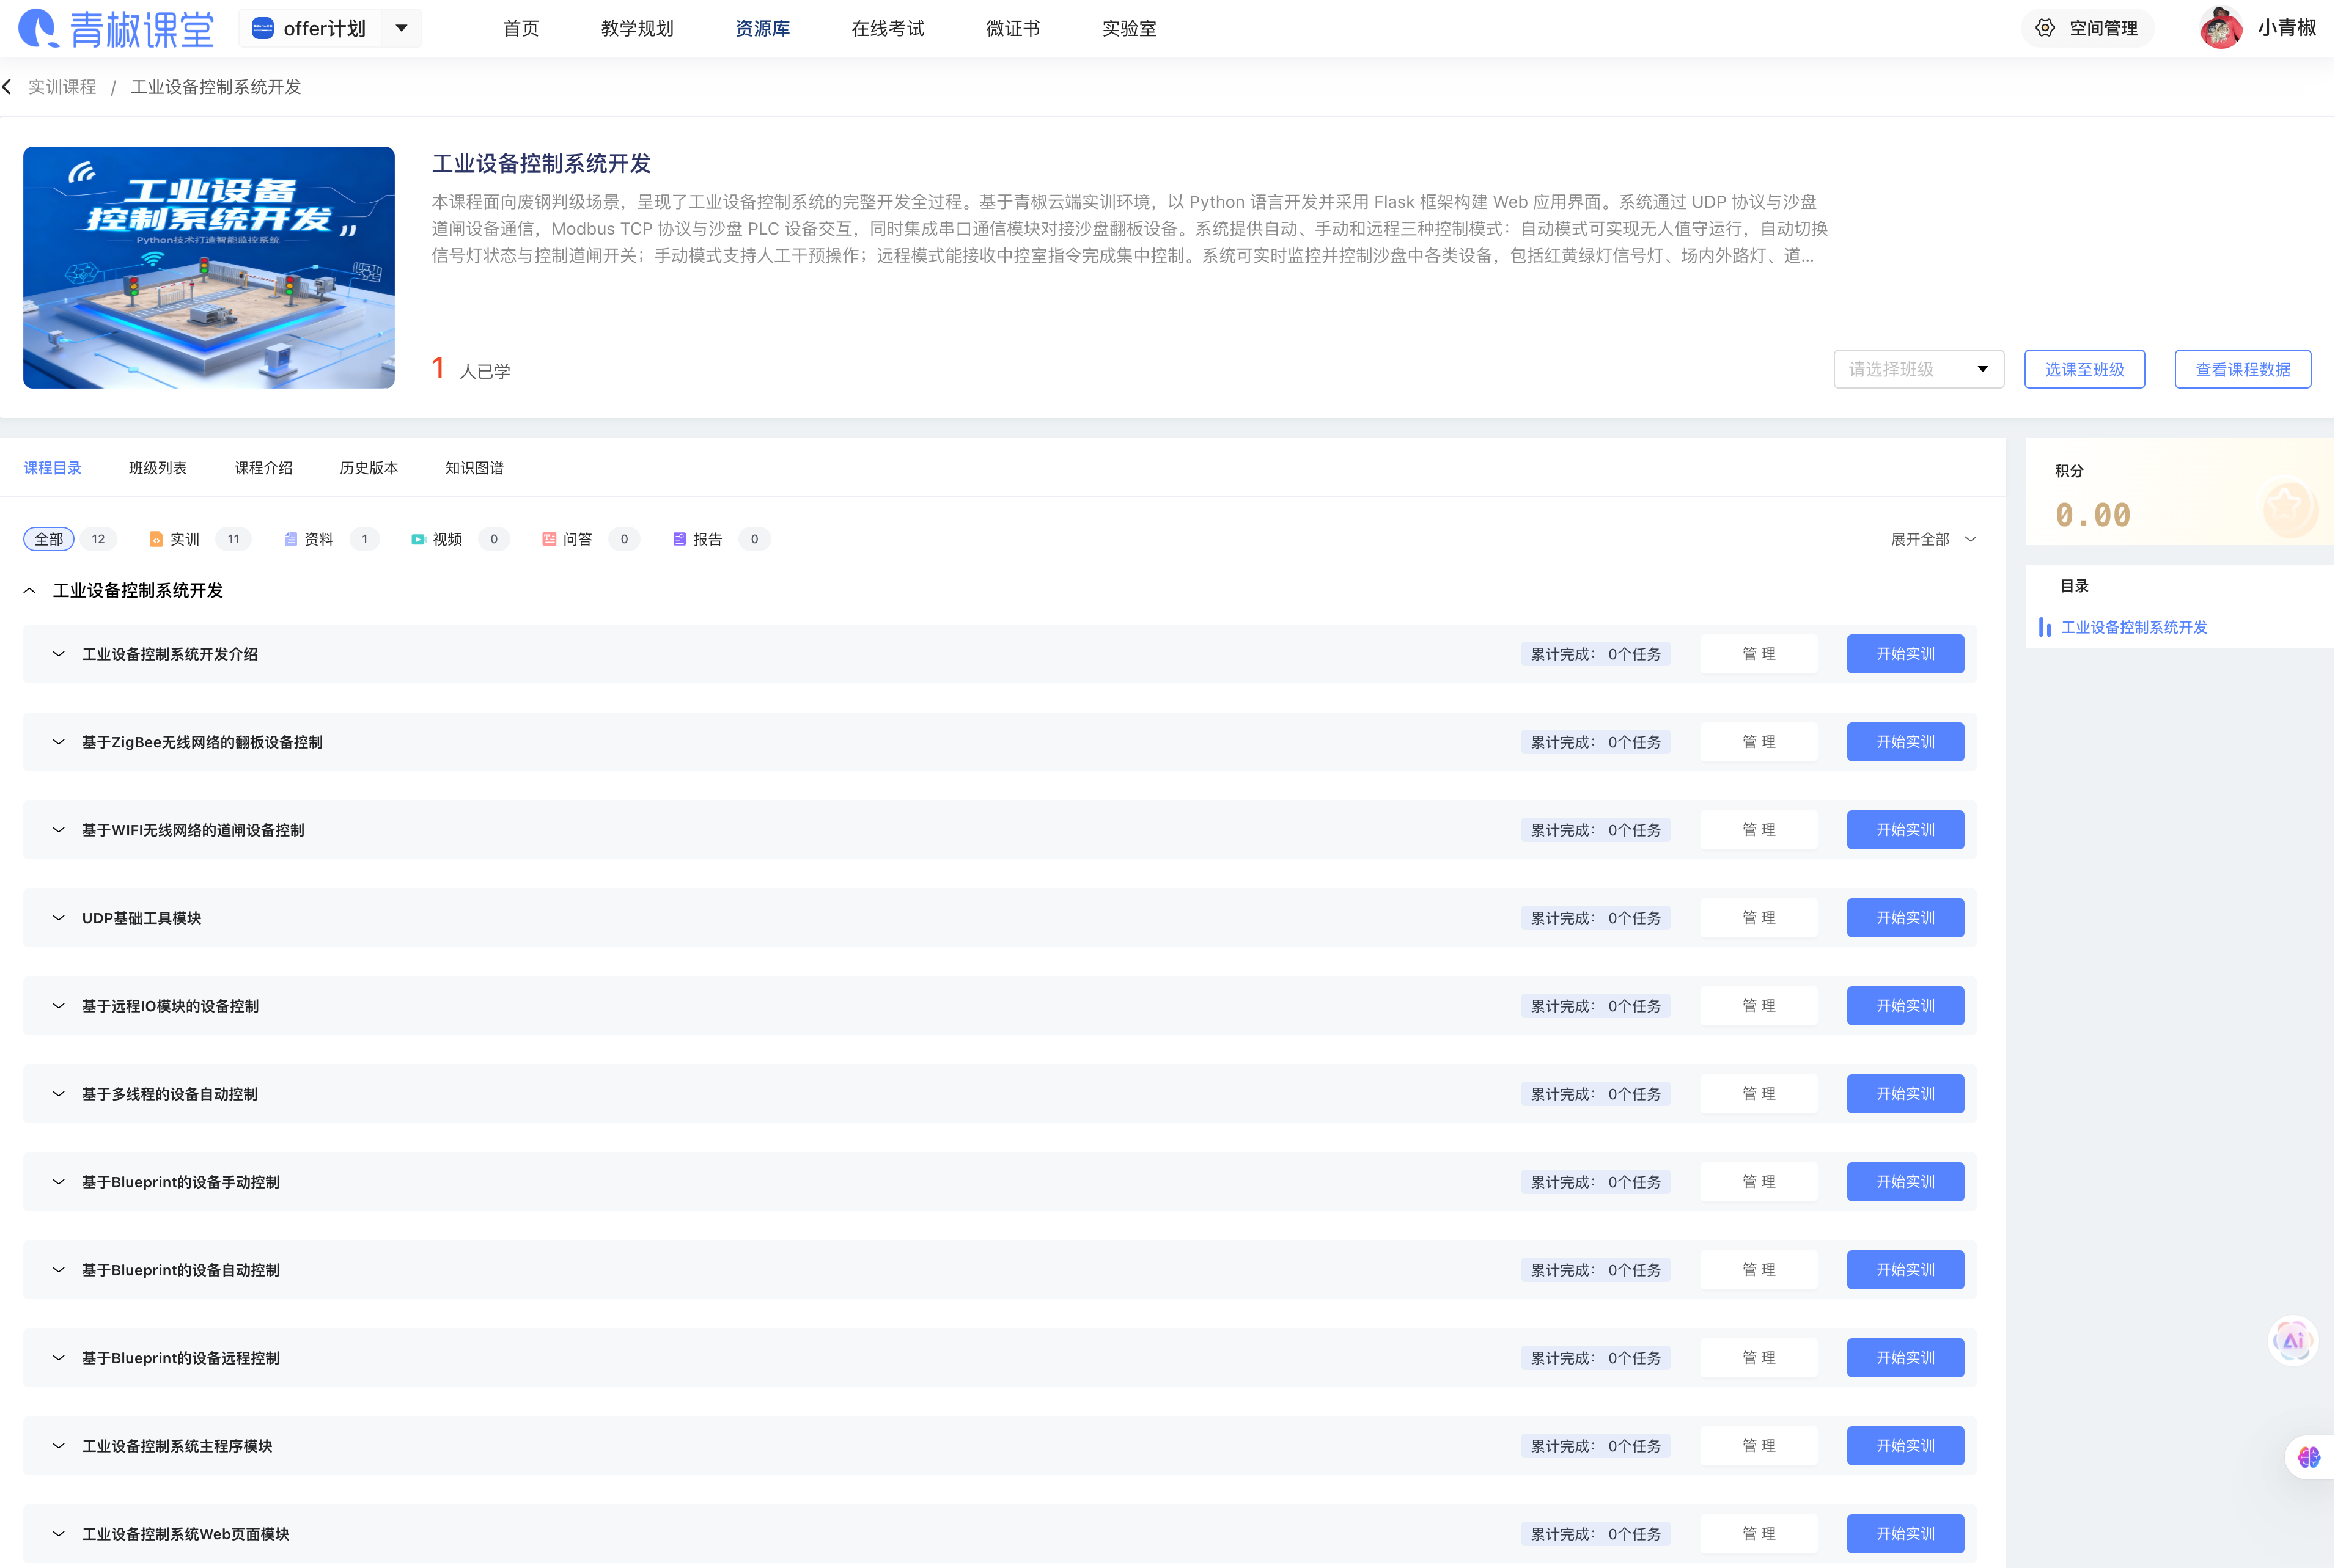Filter list by 资料 category

[318, 539]
